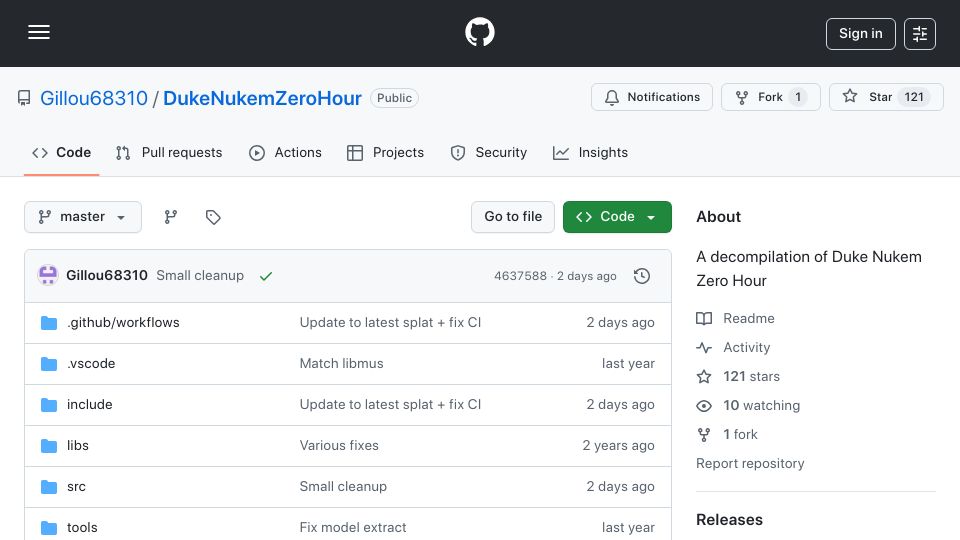Open the Projects tab
Viewport: 960px width, 540px height.
[x=385, y=152]
